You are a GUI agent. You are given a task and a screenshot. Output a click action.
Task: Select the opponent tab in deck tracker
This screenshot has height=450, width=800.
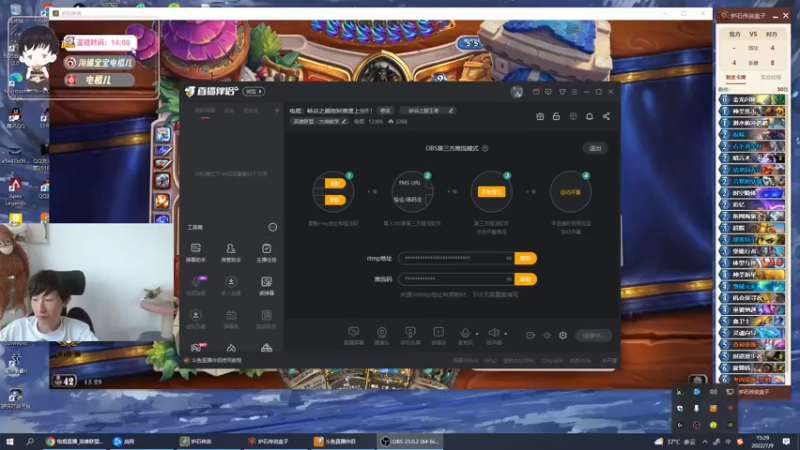click(x=770, y=78)
